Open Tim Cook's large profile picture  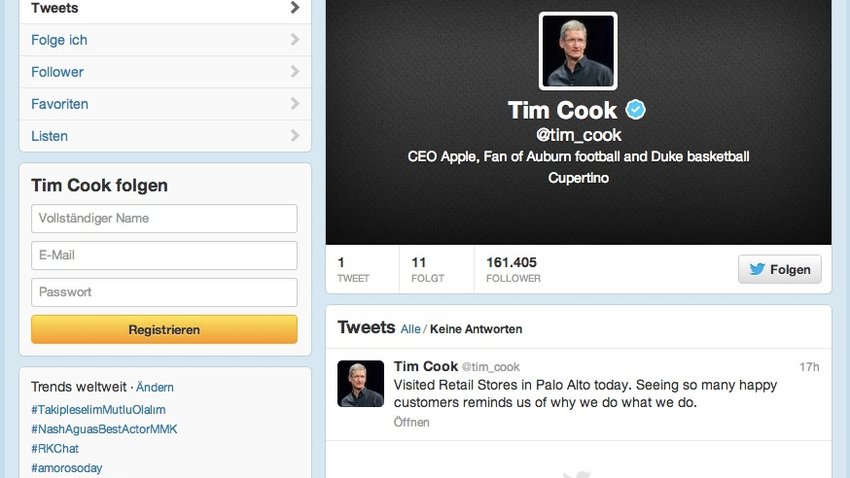pos(578,51)
